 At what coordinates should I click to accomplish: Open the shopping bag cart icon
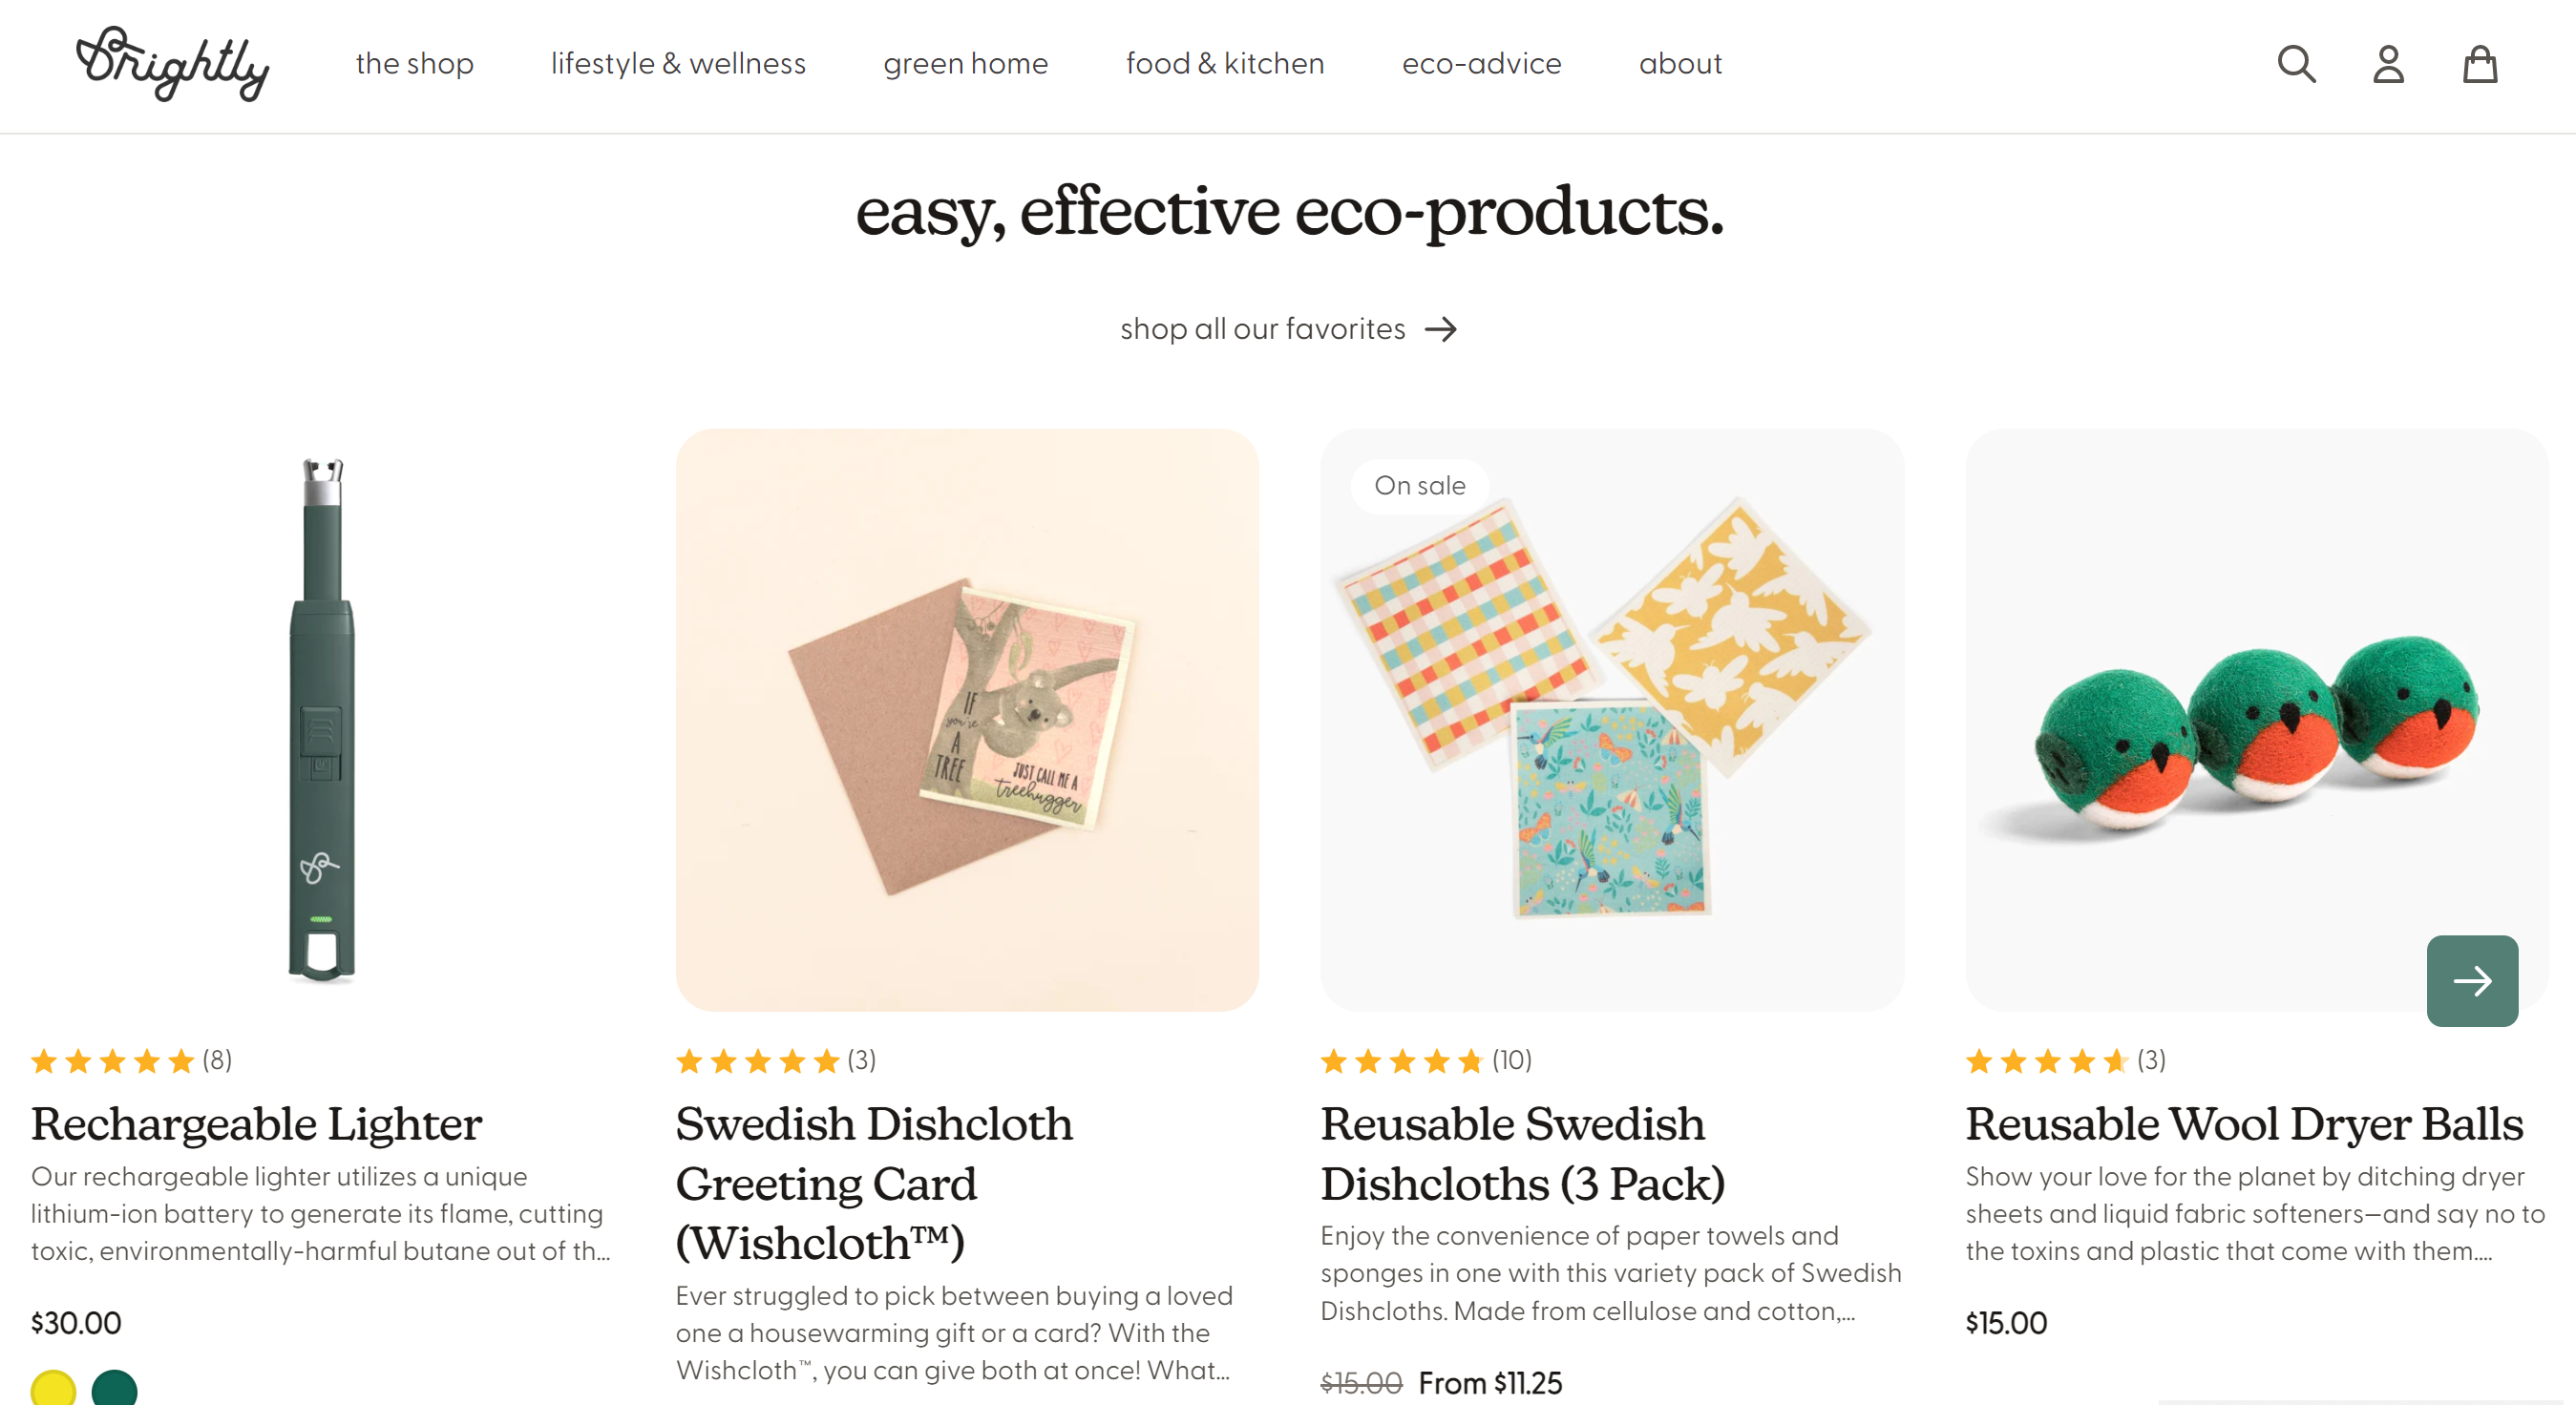(x=2479, y=65)
